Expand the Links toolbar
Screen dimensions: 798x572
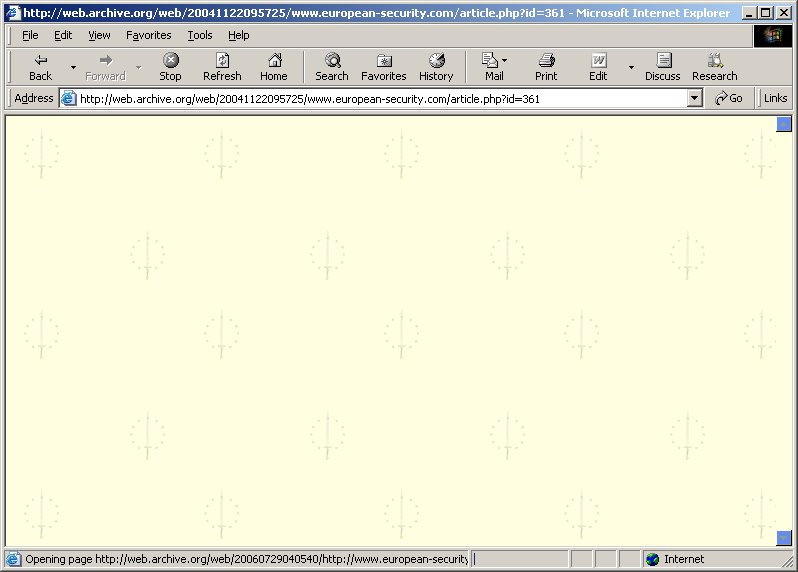(775, 98)
